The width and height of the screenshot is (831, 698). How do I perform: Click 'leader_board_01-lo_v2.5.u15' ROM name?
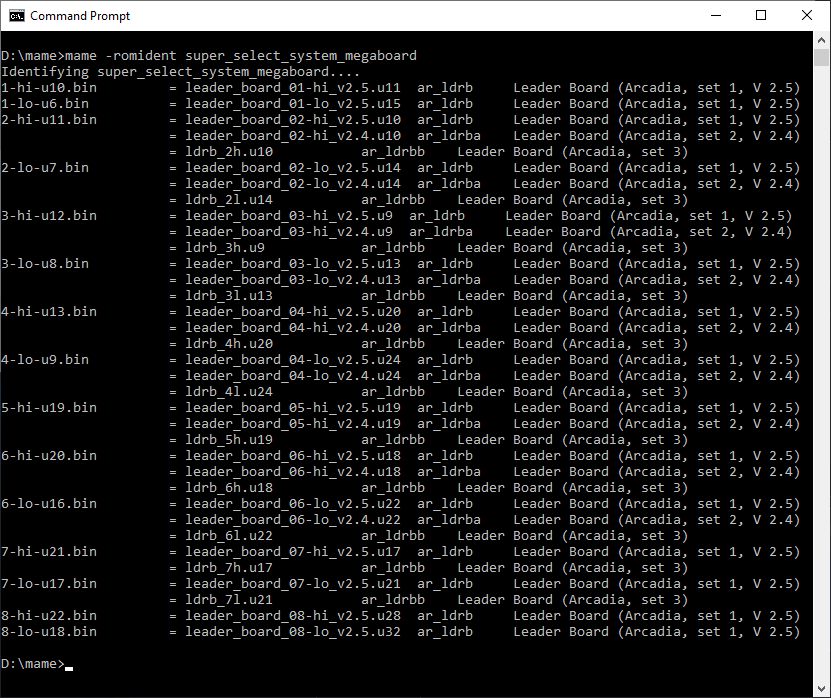[293, 103]
